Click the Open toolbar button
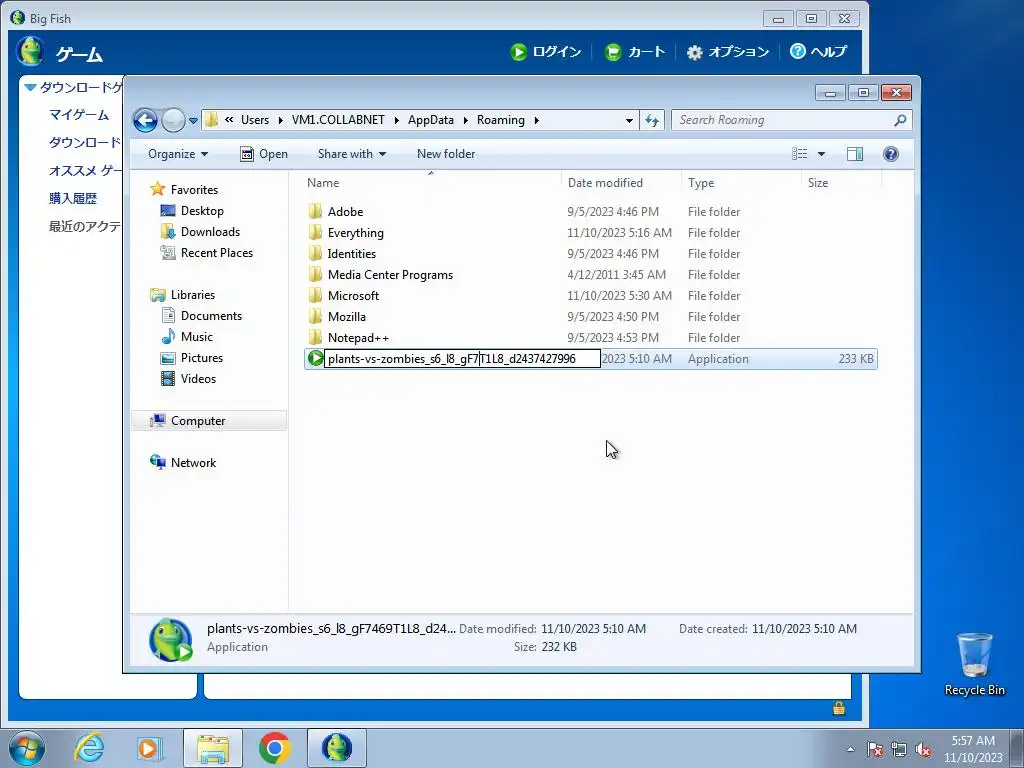 264,154
